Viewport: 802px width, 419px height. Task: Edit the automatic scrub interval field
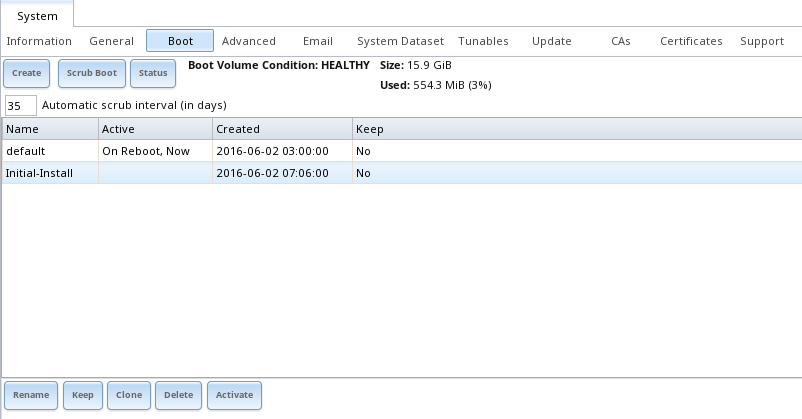click(20, 105)
